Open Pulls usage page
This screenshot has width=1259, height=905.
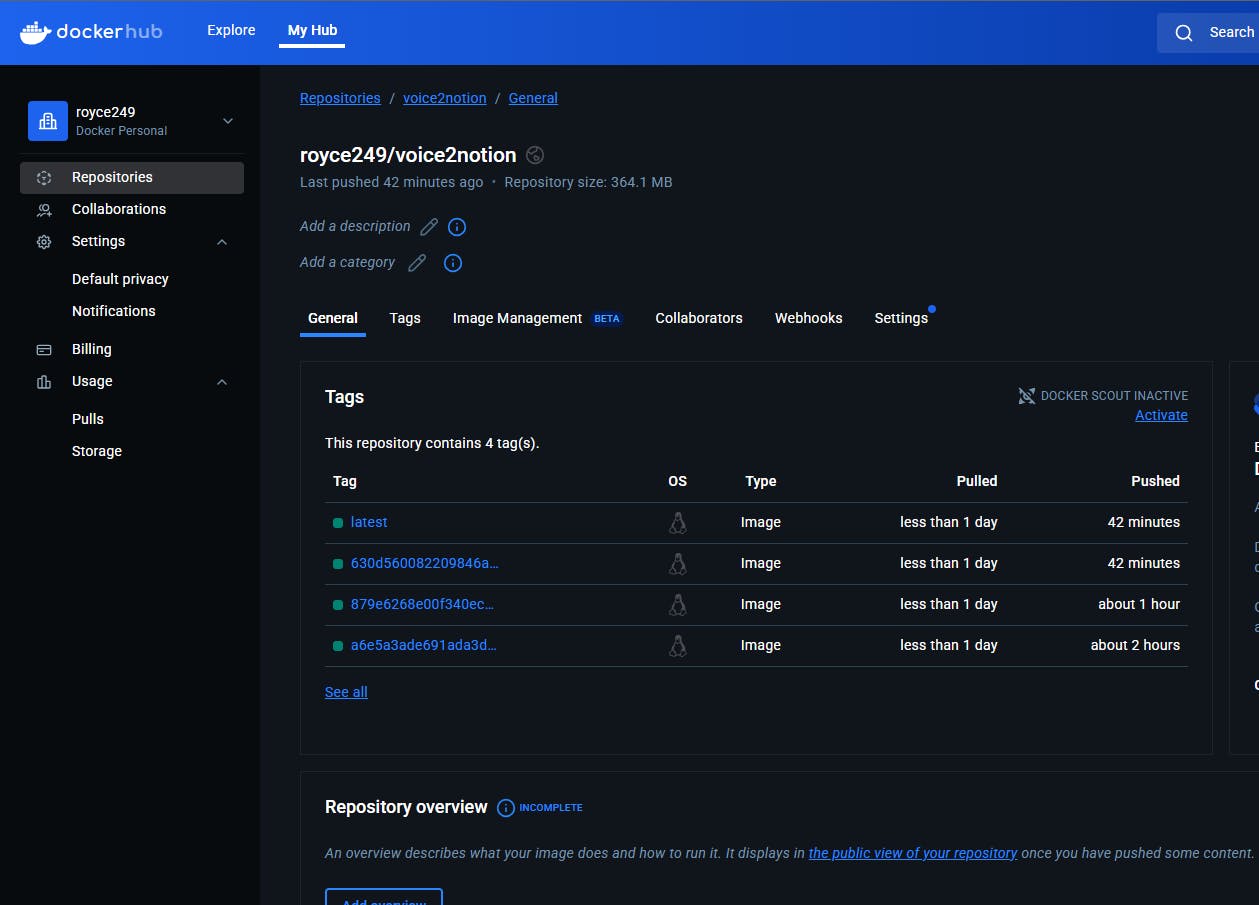click(x=88, y=419)
